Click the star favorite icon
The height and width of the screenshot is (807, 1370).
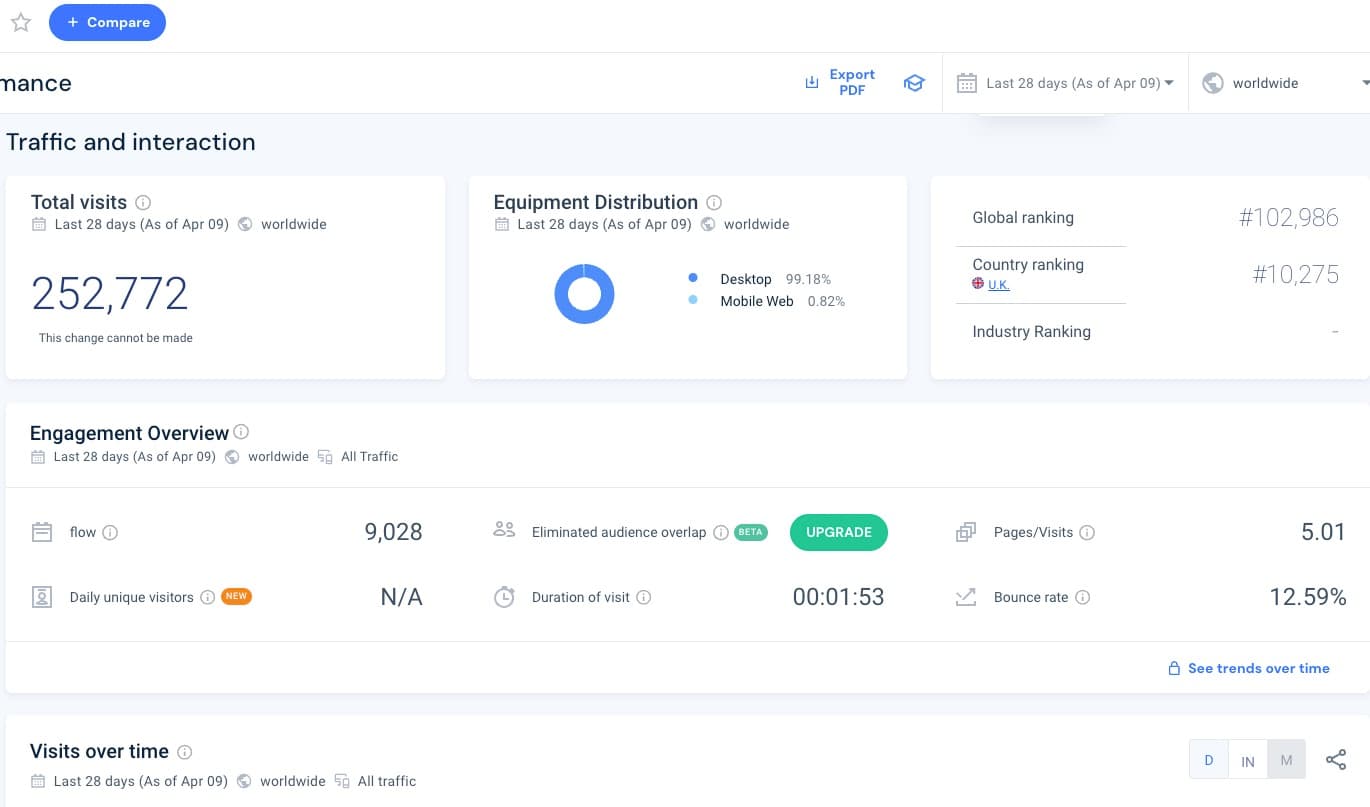[20, 22]
